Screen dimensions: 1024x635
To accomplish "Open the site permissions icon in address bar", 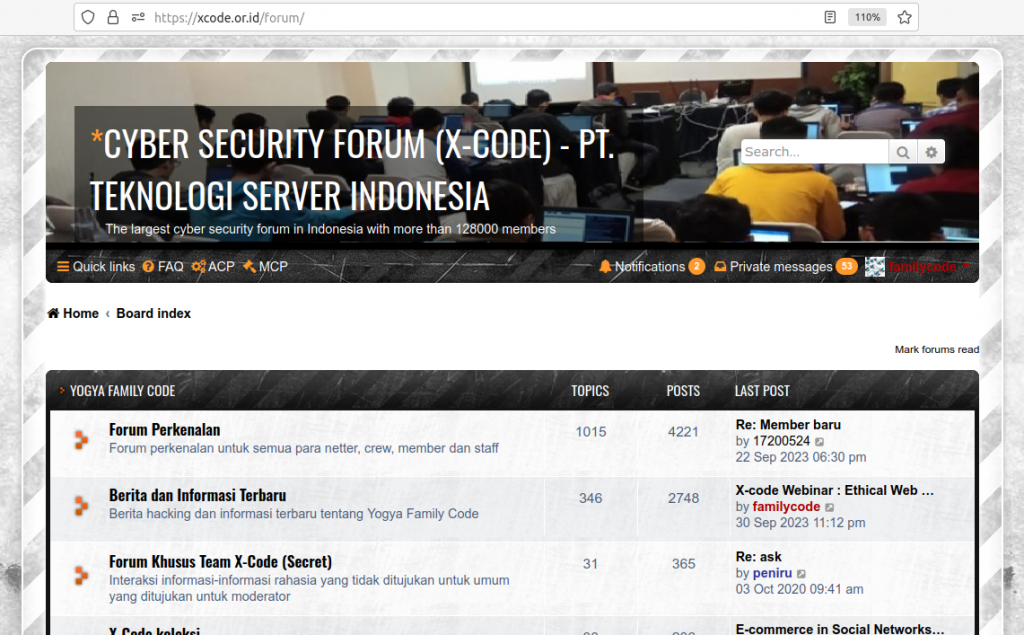I will click(x=138, y=18).
